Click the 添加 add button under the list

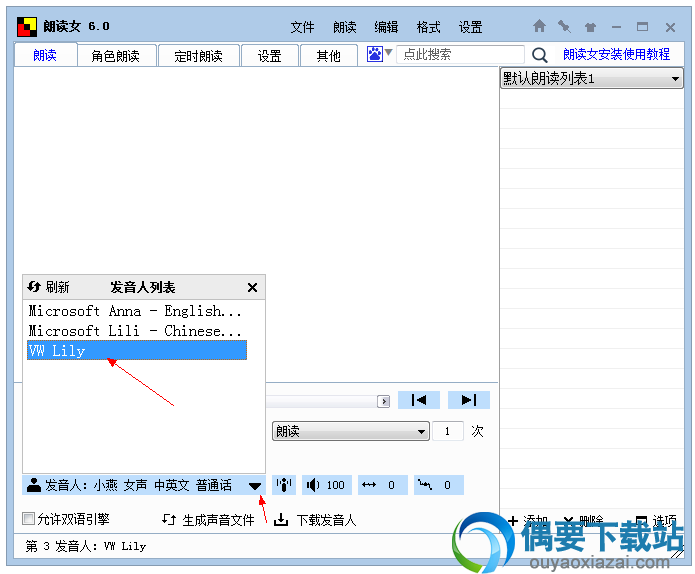point(528,520)
